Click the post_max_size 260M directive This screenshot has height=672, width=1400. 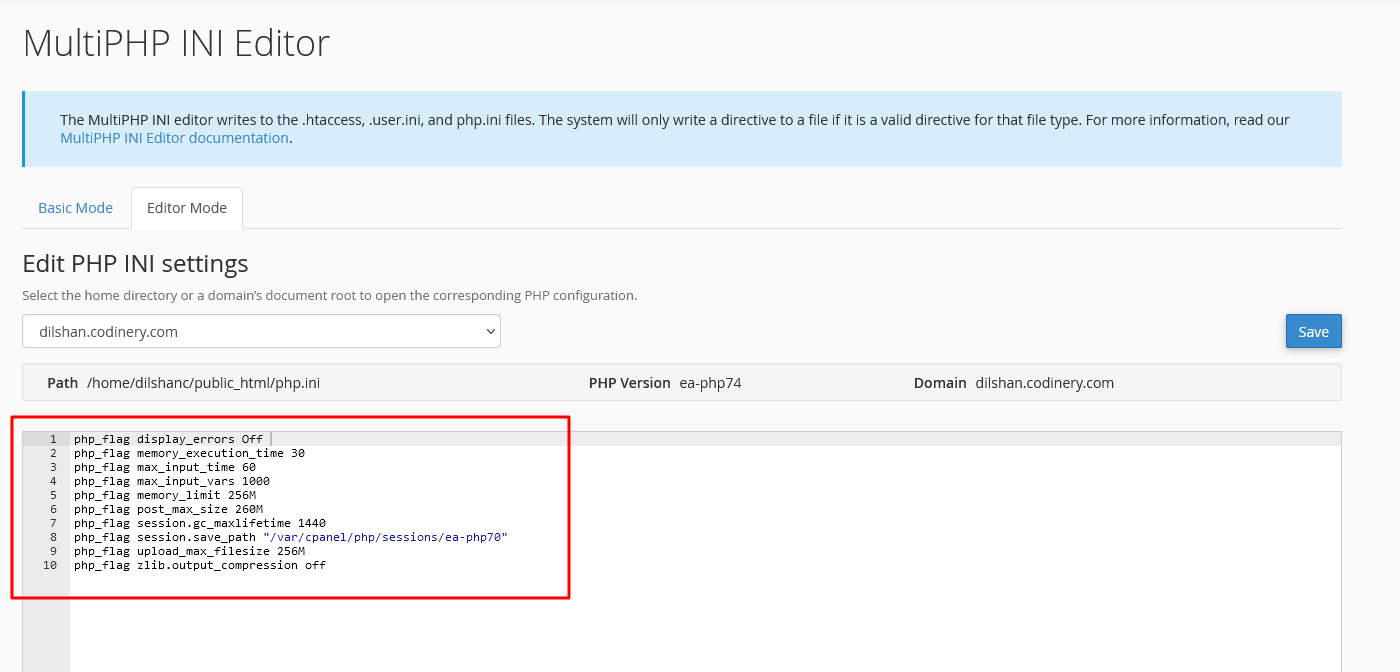[x=160, y=508]
